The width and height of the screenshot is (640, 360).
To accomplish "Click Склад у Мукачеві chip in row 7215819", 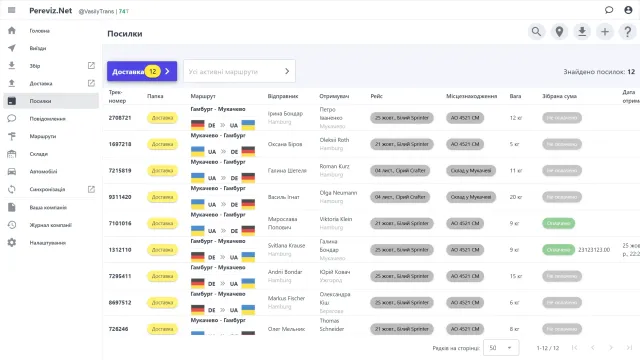I will [x=471, y=171].
